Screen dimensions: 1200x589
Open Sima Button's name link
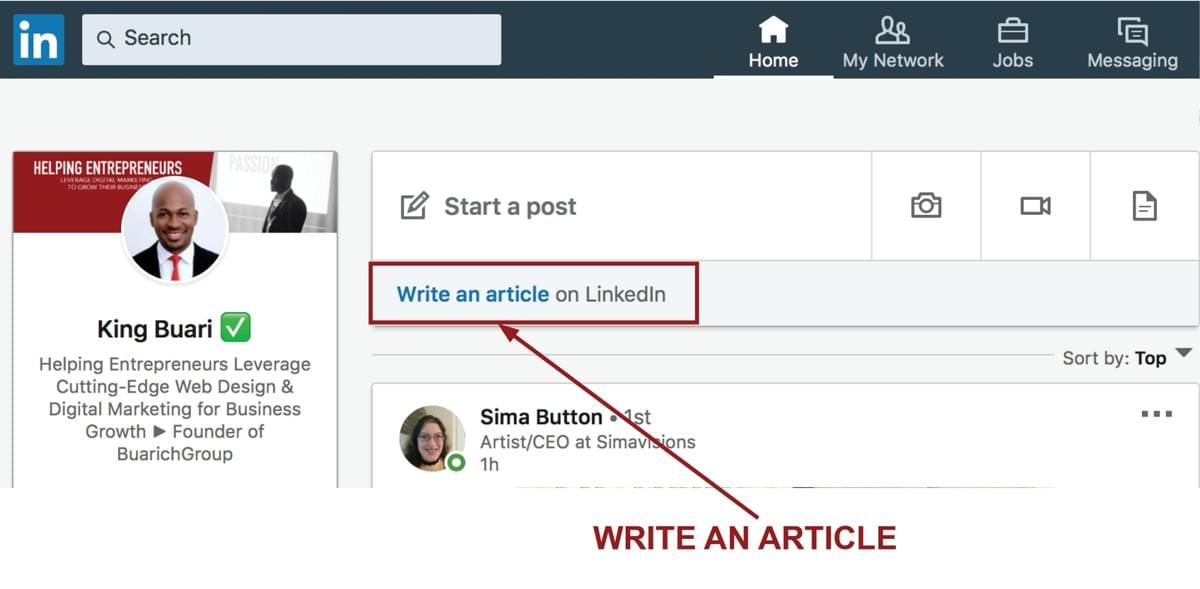(541, 417)
